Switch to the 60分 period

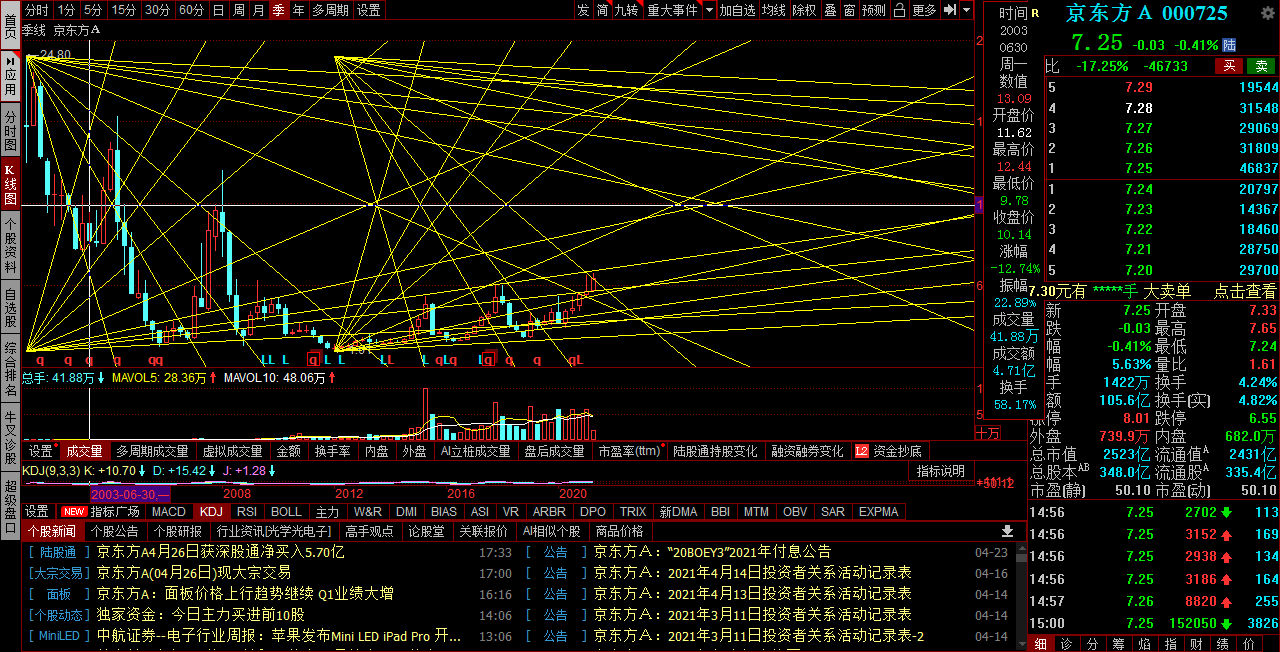191,10
